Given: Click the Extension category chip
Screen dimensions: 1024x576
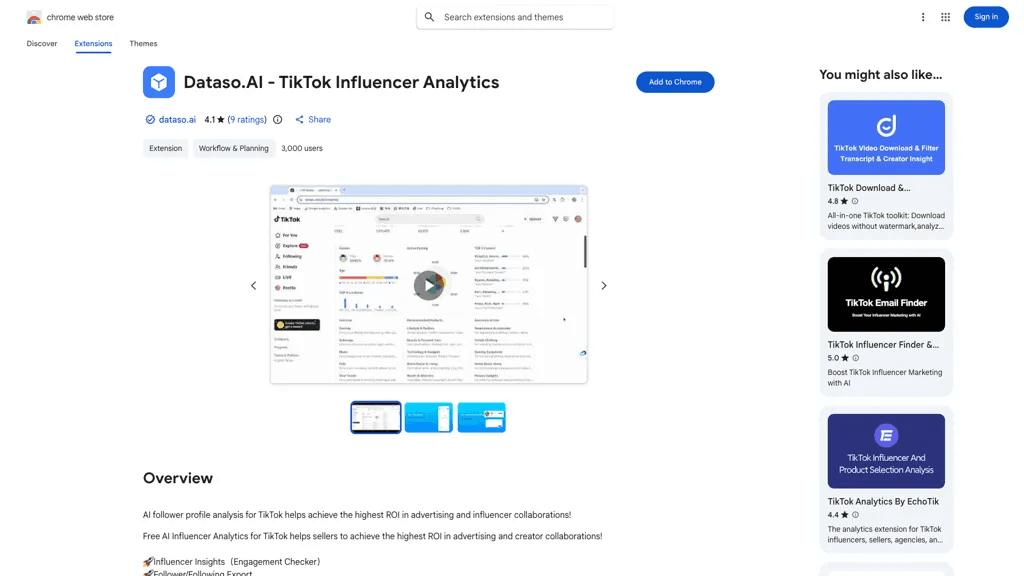Looking at the screenshot, I should [165, 148].
